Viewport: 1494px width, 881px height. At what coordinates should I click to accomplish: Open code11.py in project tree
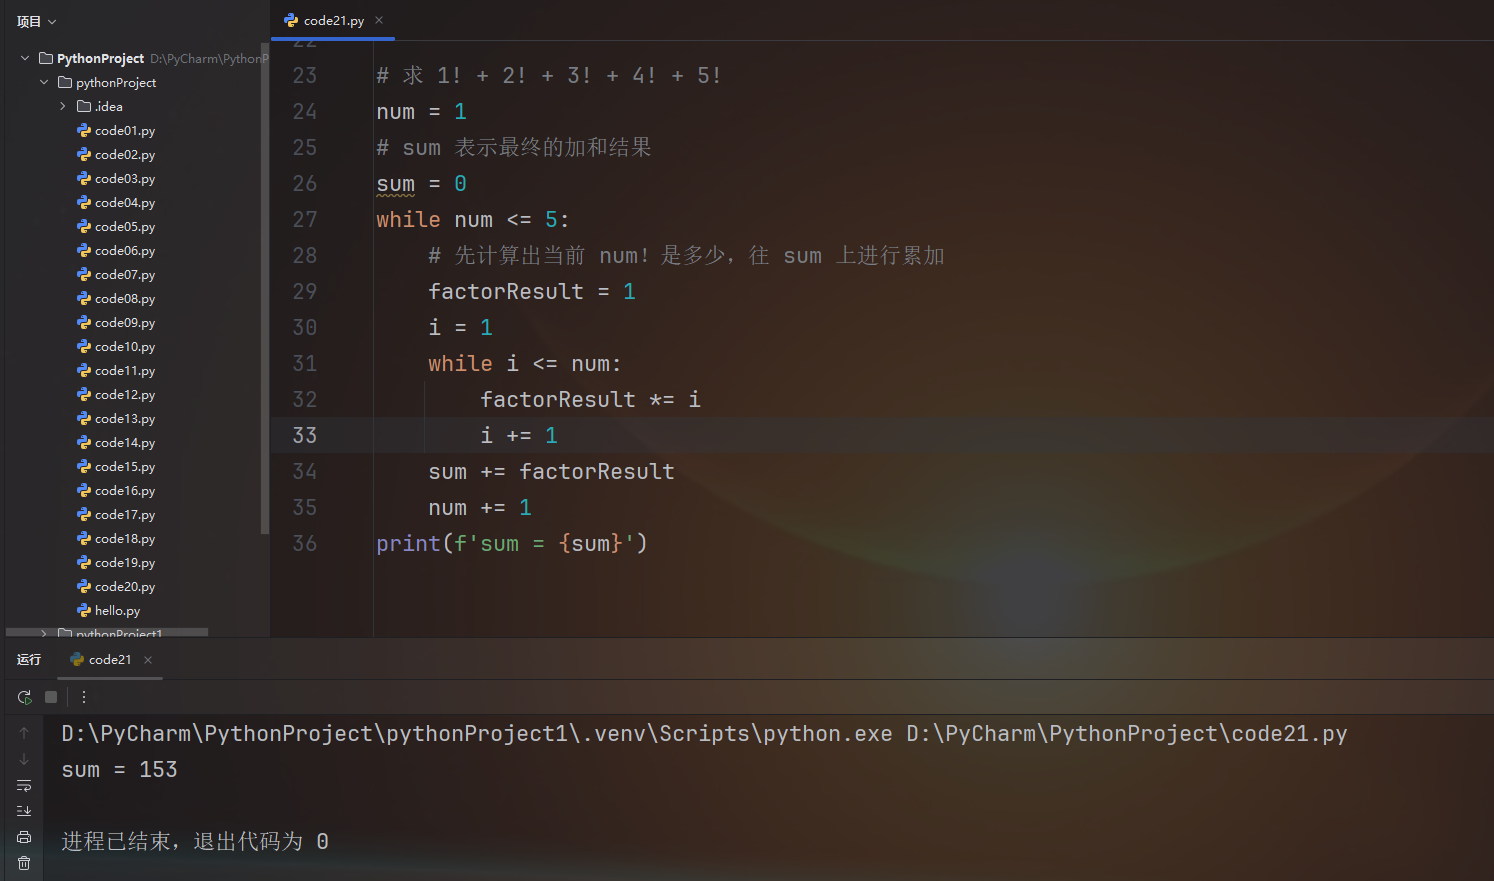pyautogui.click(x=116, y=371)
